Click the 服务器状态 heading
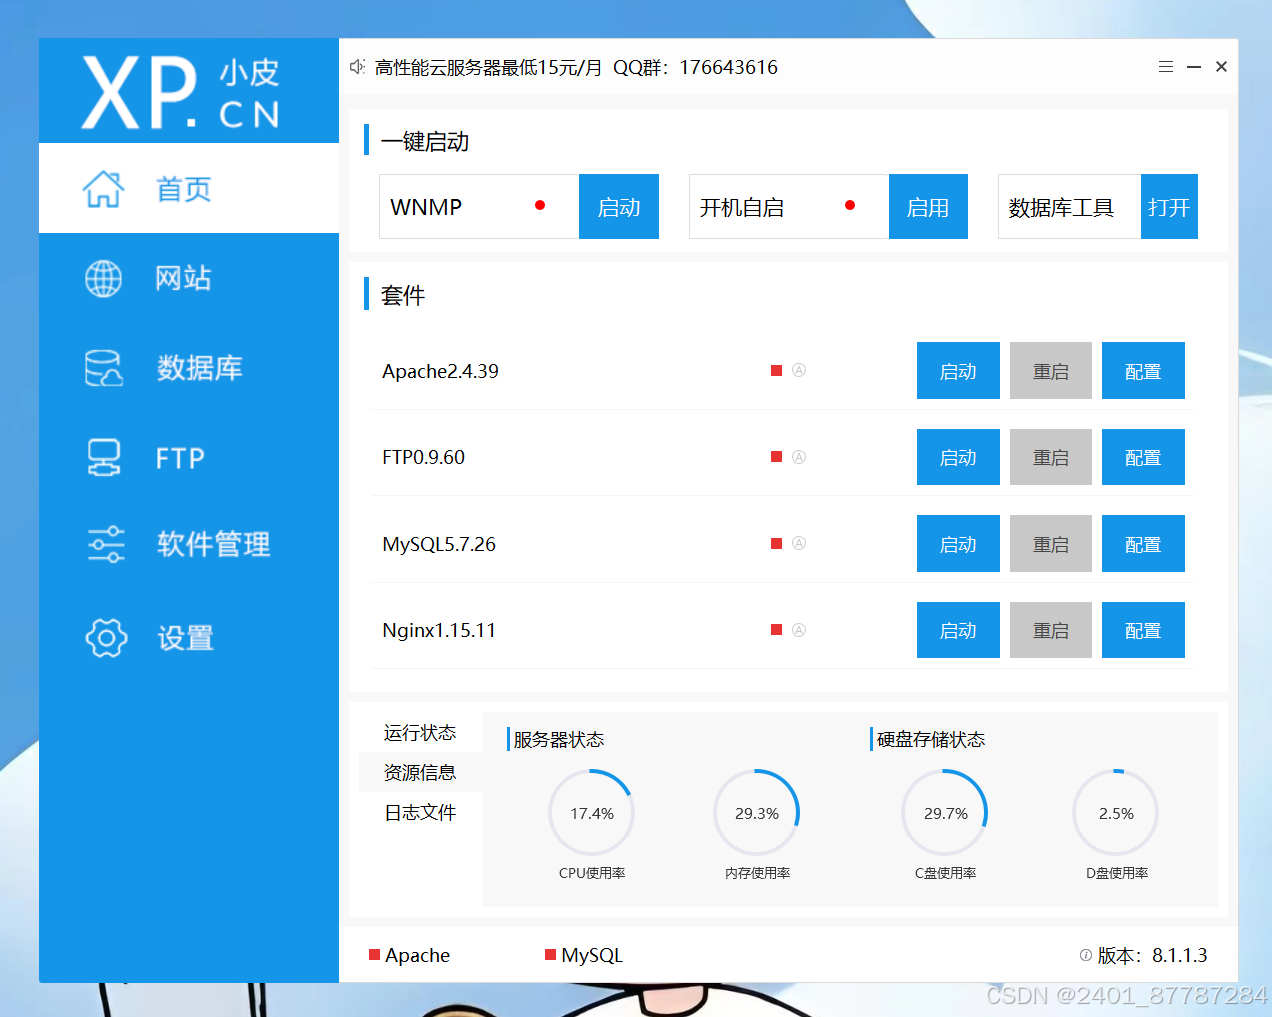 click(x=559, y=739)
